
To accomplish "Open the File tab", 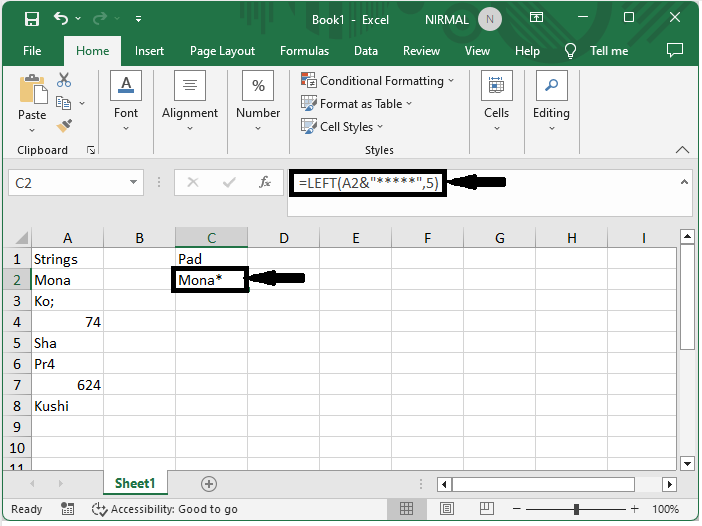I will [x=32, y=51].
